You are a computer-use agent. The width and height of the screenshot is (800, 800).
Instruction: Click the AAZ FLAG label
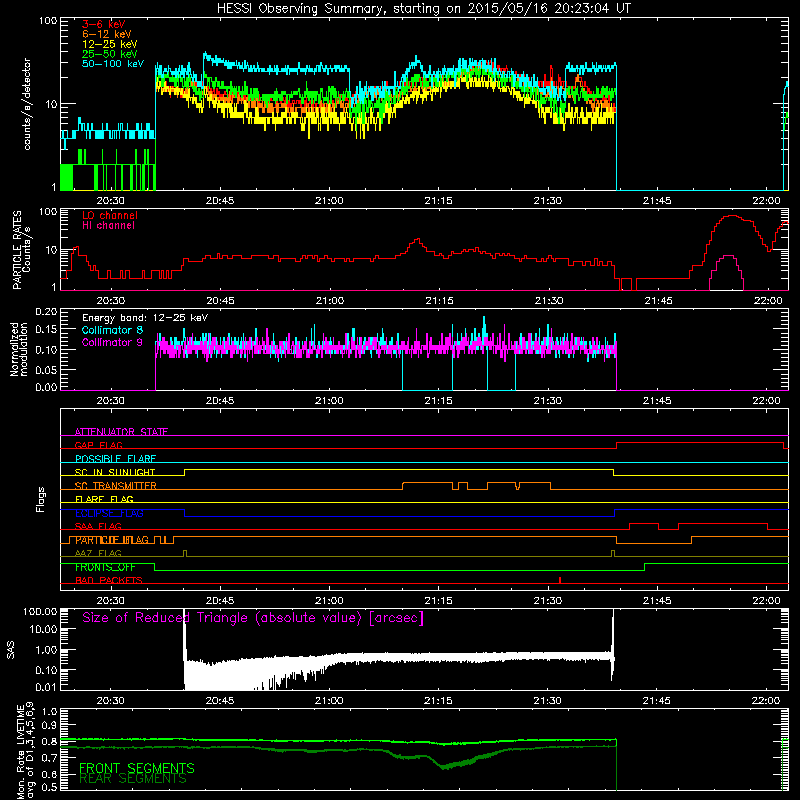[98, 553]
